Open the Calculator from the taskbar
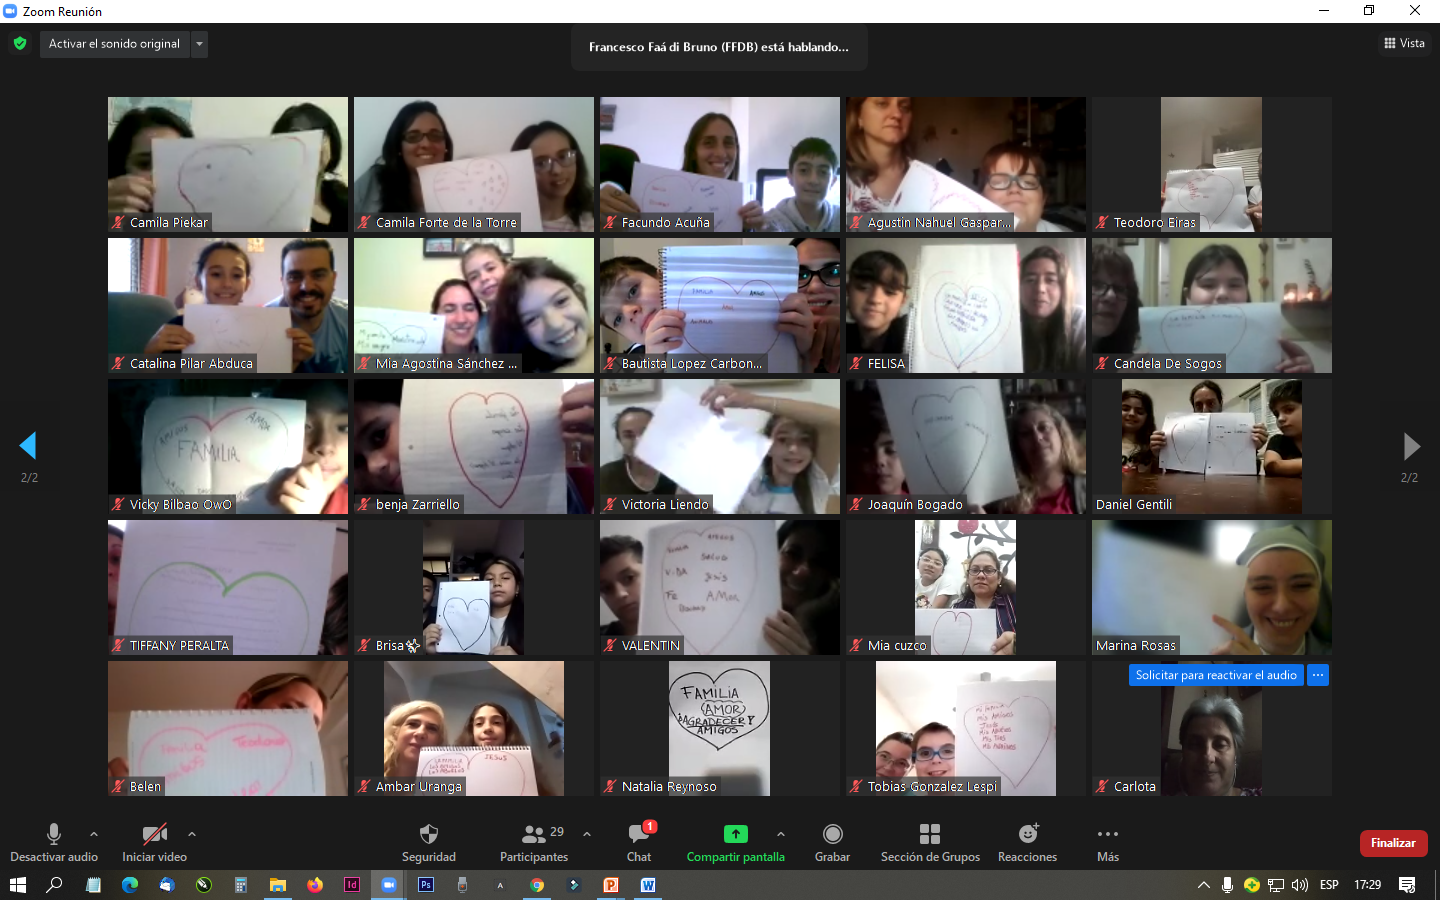1440x900 pixels. coord(241,885)
